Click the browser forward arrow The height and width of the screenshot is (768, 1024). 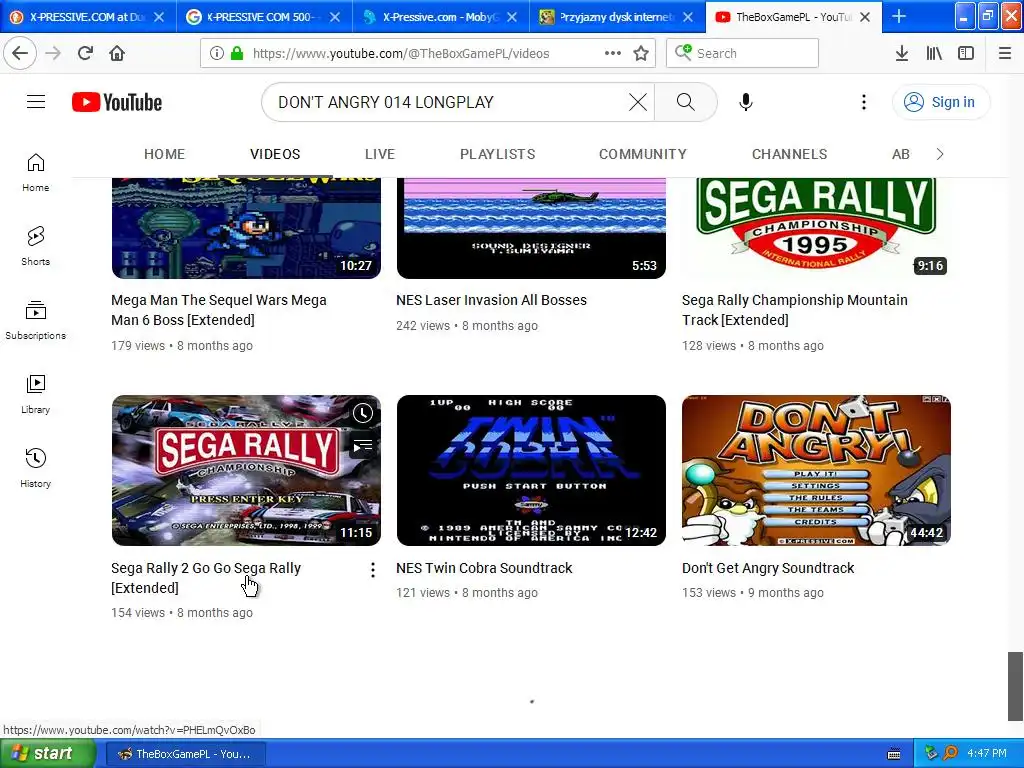coord(53,53)
